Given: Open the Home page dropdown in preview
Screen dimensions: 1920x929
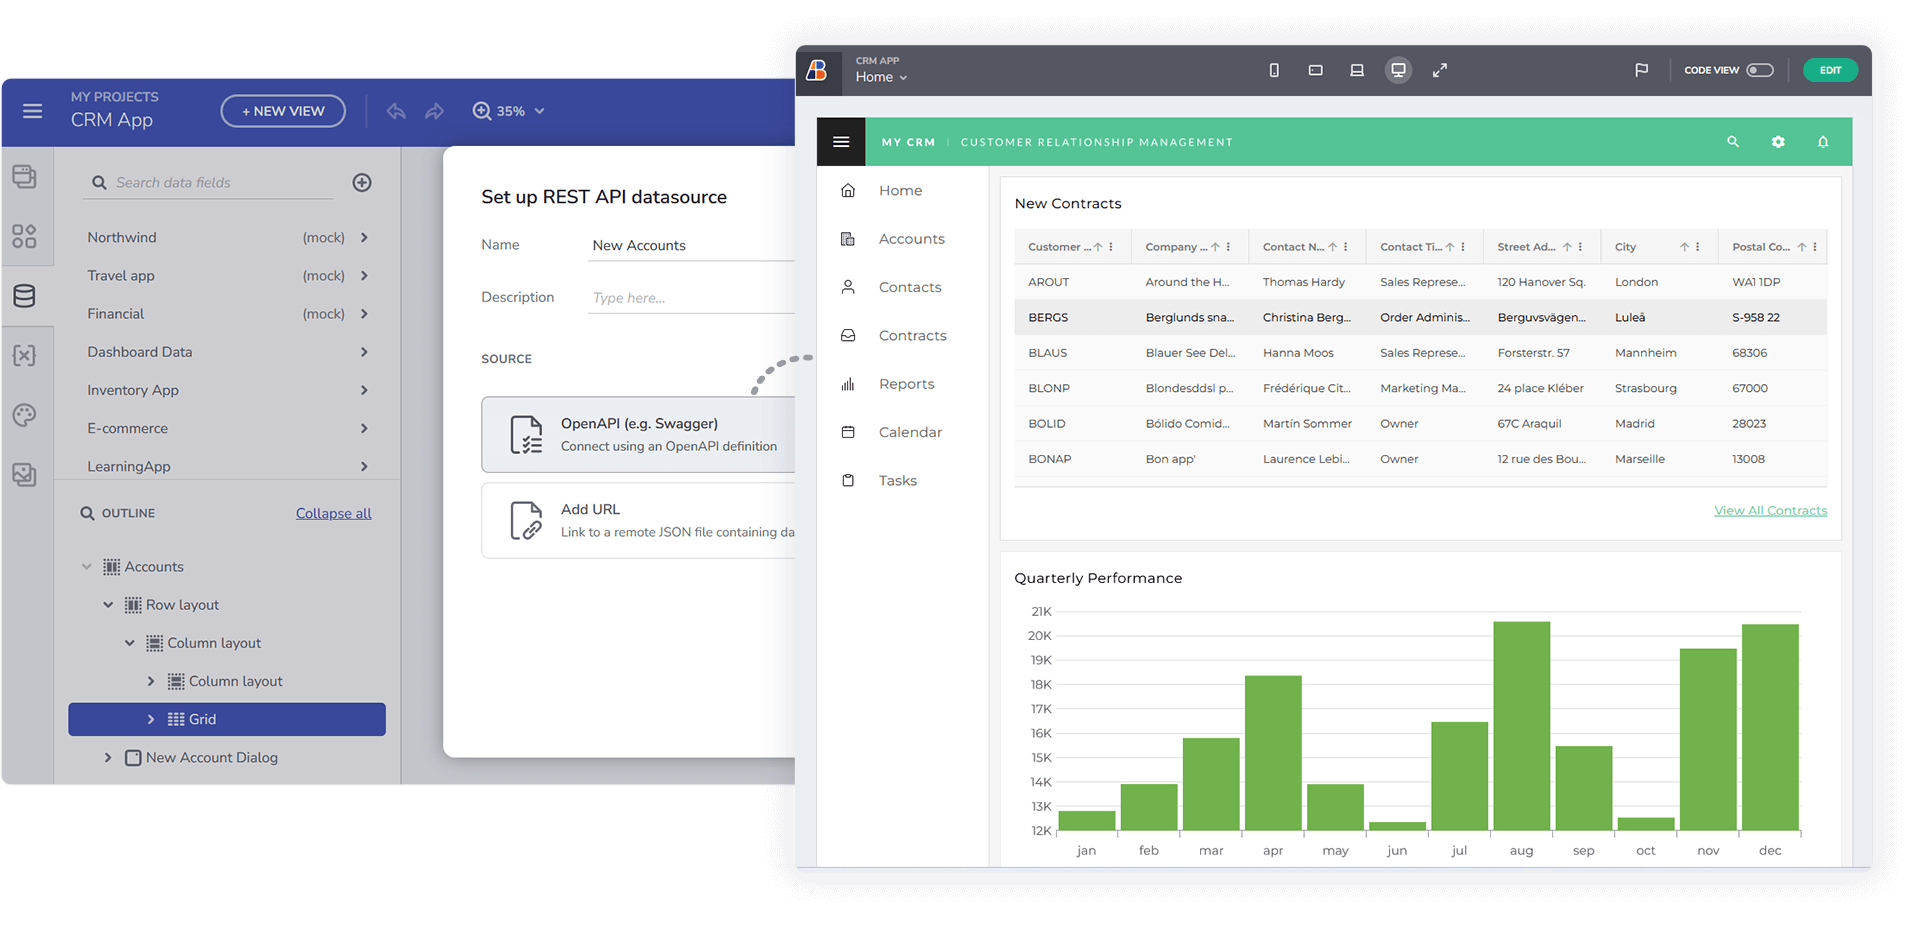Looking at the screenshot, I should pyautogui.click(x=881, y=77).
